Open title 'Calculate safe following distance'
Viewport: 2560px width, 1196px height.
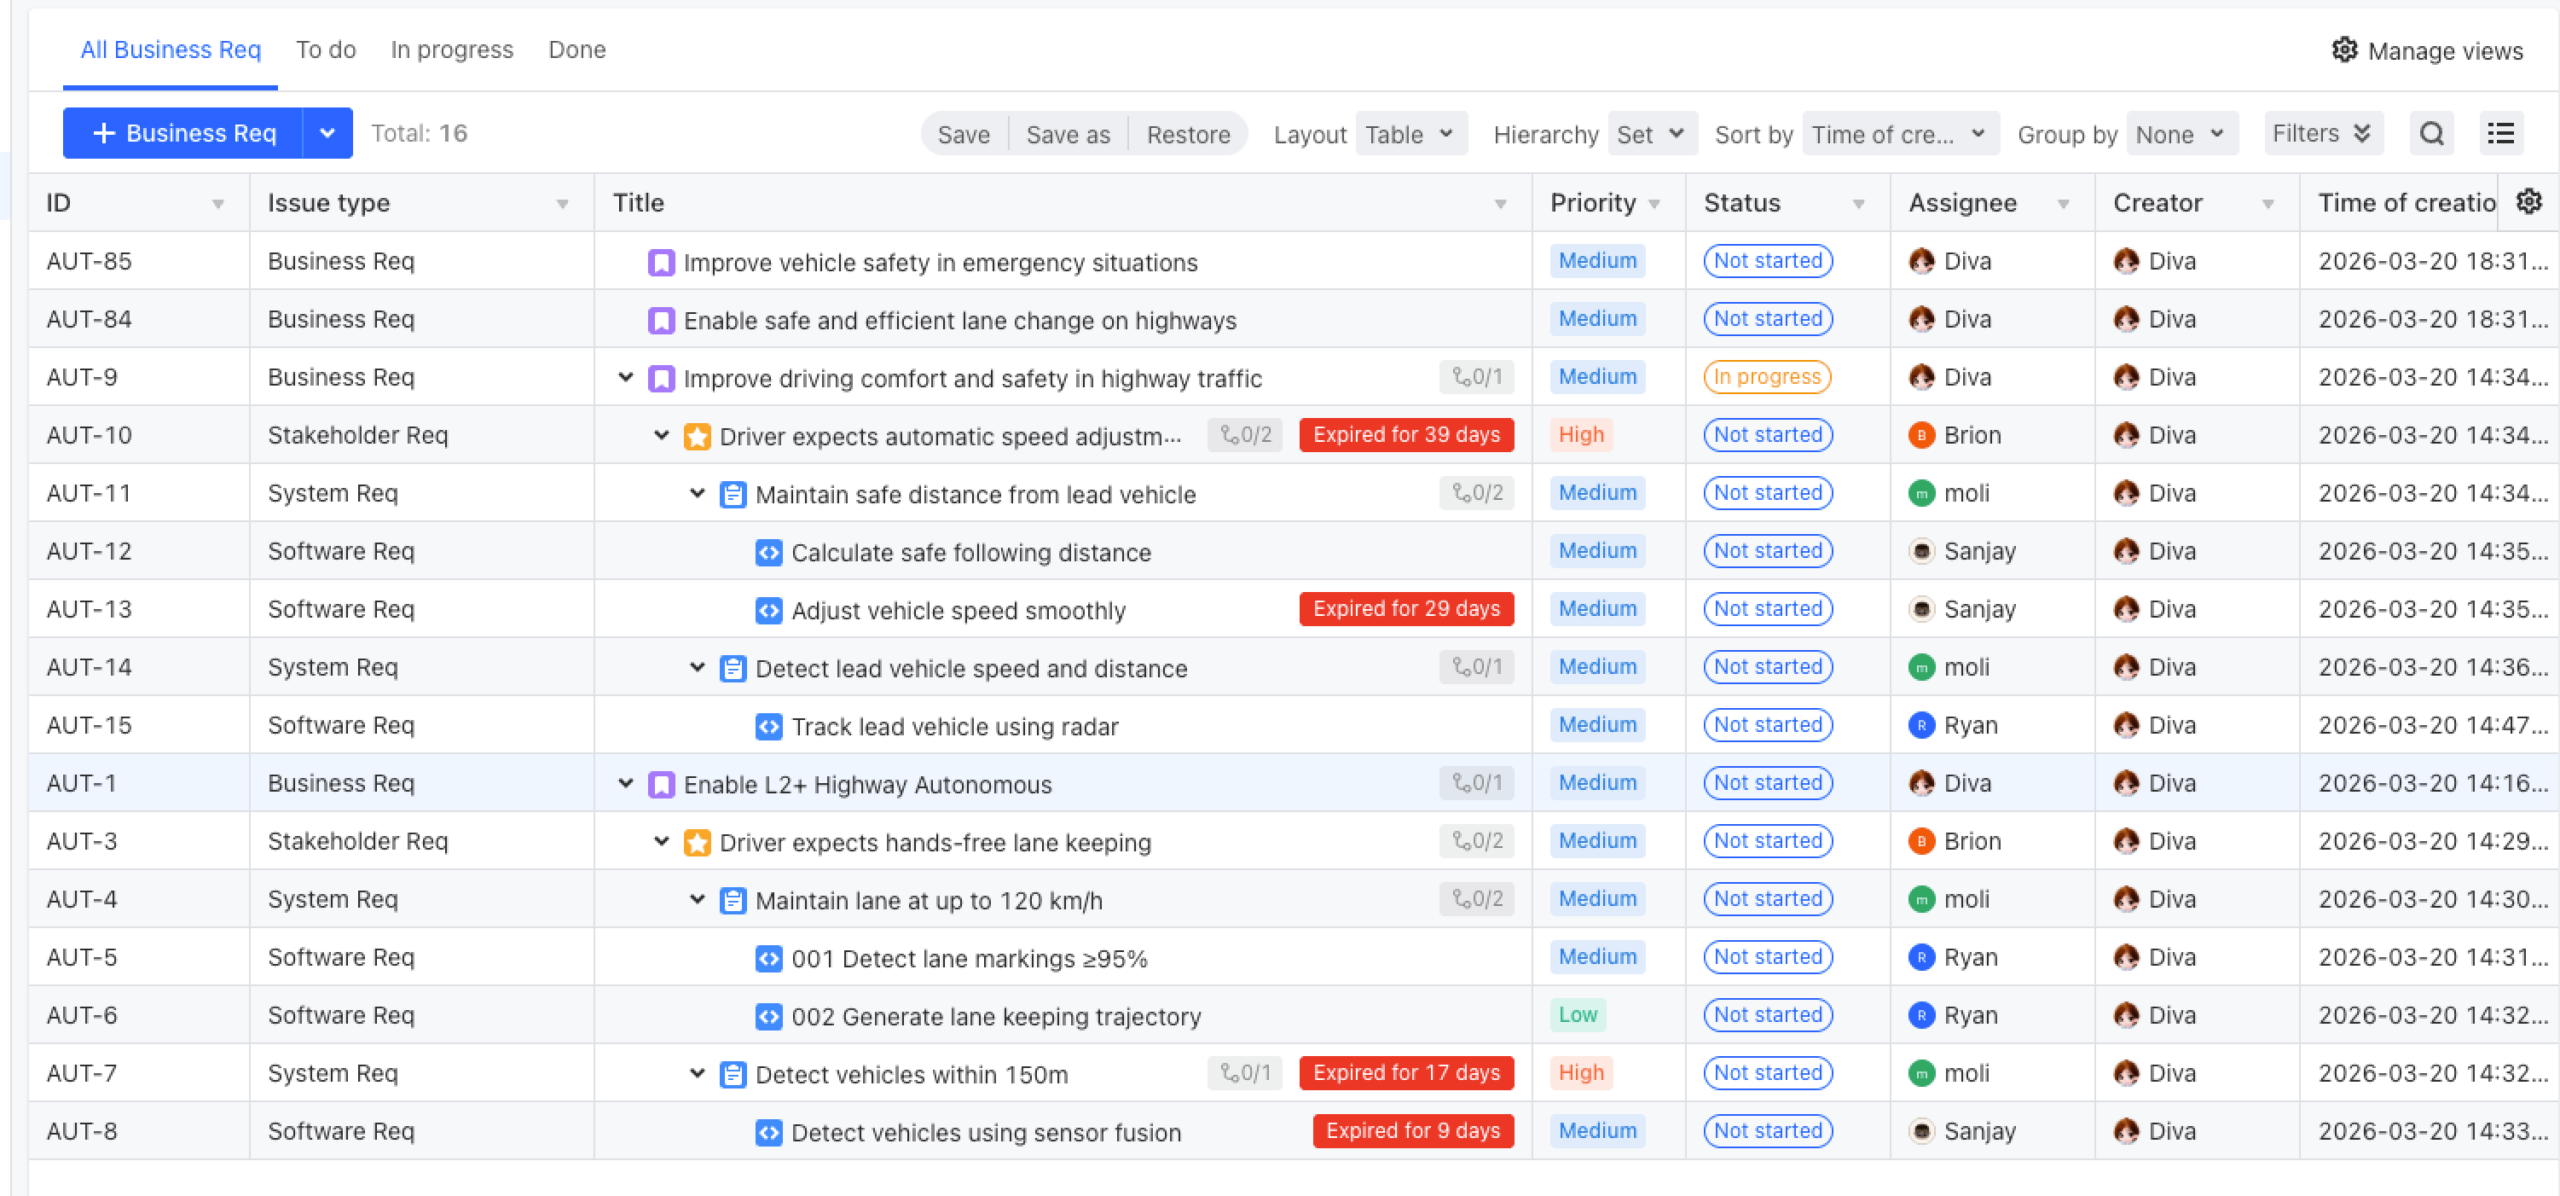tap(971, 553)
